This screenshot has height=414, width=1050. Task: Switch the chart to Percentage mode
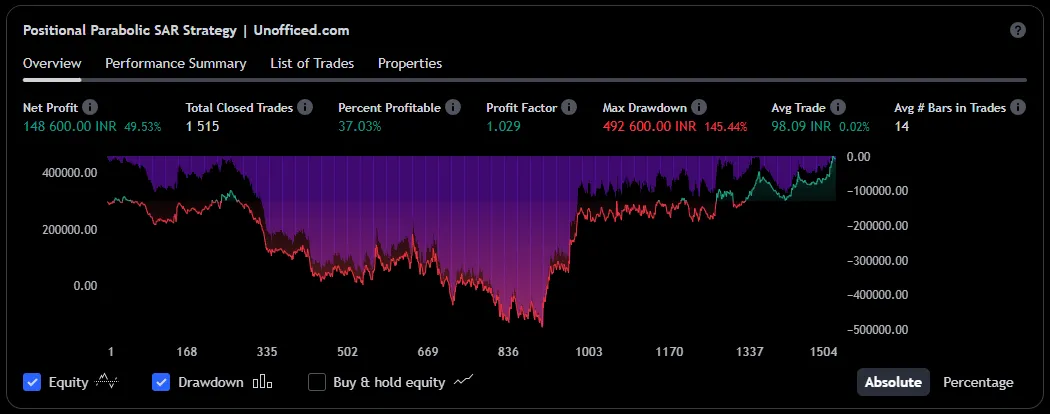tap(977, 382)
